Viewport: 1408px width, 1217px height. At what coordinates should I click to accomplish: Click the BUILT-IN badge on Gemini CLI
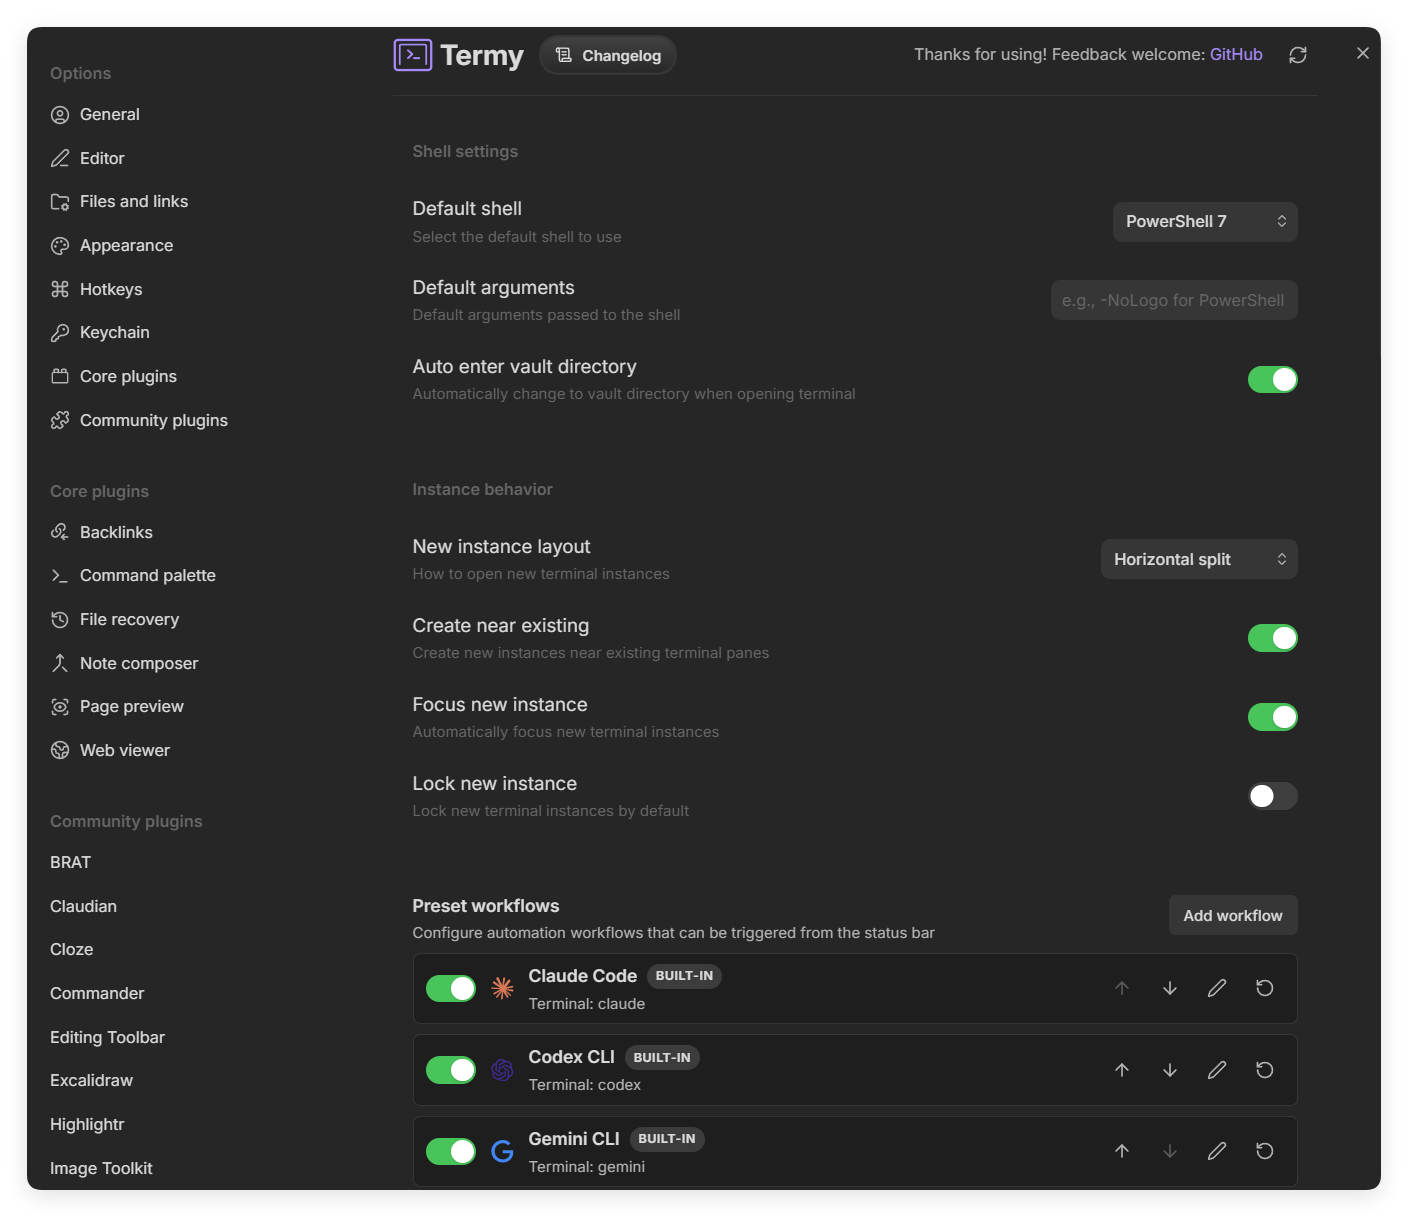[667, 1139]
